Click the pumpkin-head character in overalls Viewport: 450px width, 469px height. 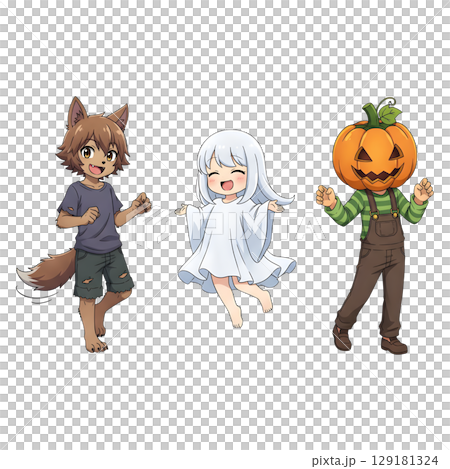coord(375,226)
